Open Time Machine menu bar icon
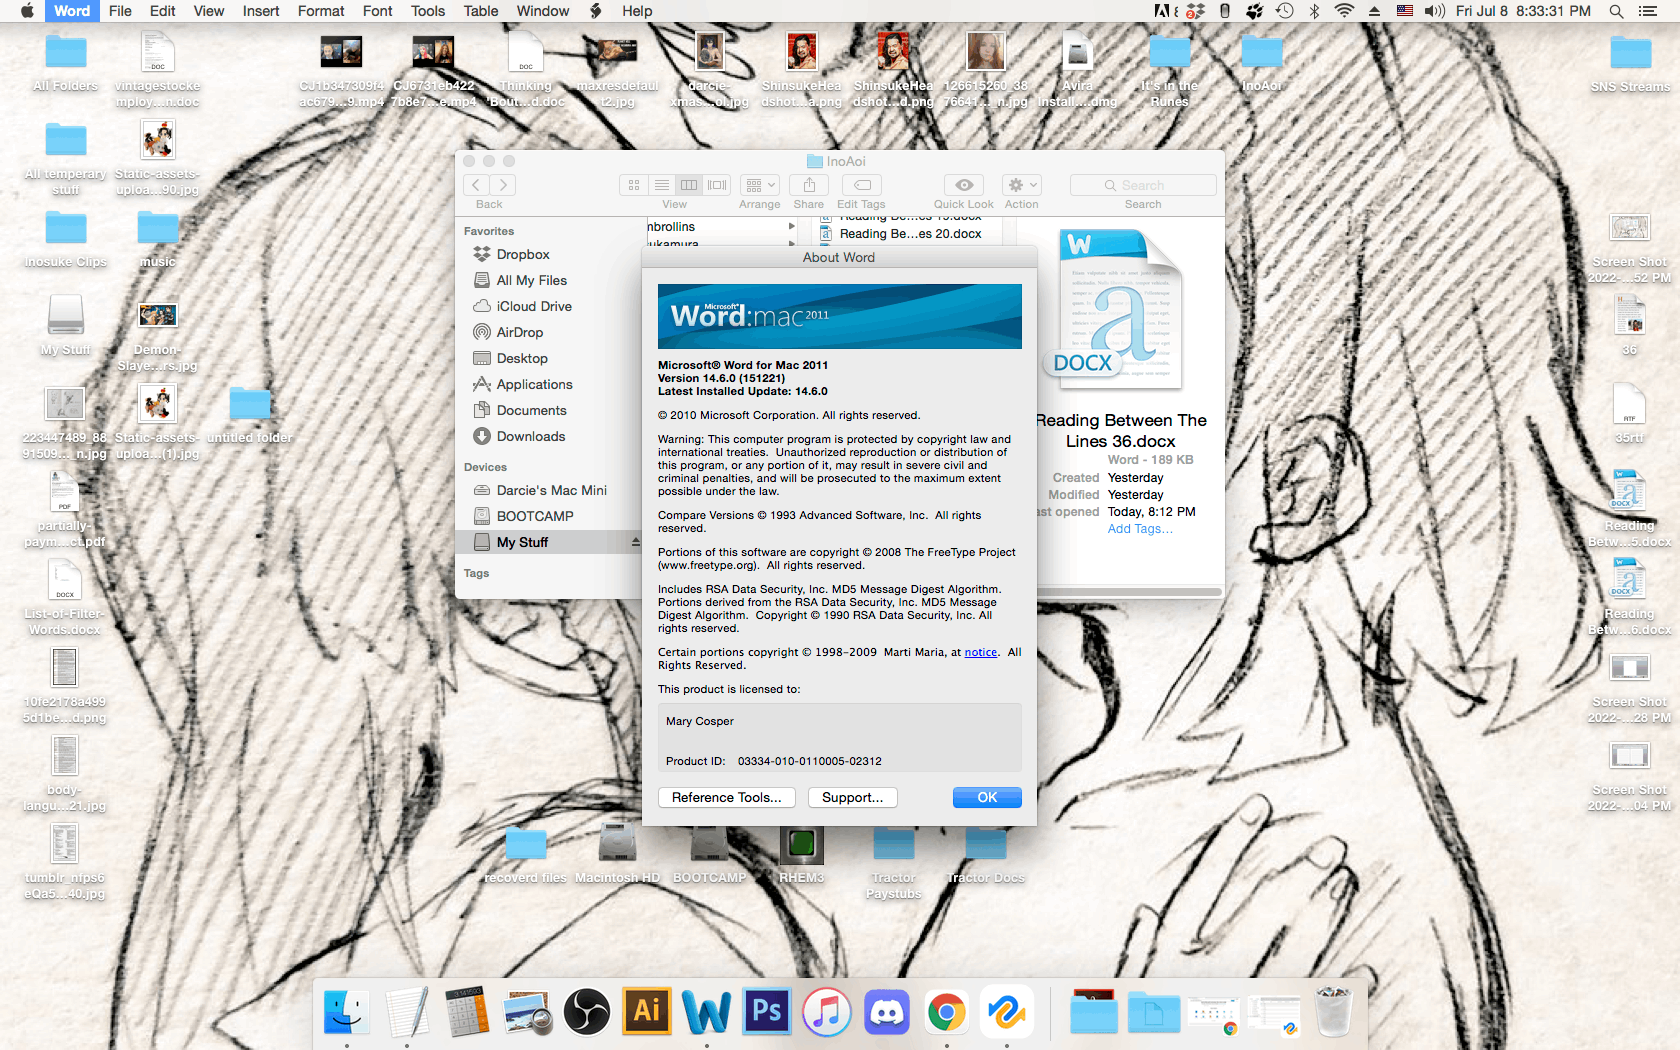Image resolution: width=1680 pixels, height=1050 pixels. pyautogui.click(x=1285, y=11)
